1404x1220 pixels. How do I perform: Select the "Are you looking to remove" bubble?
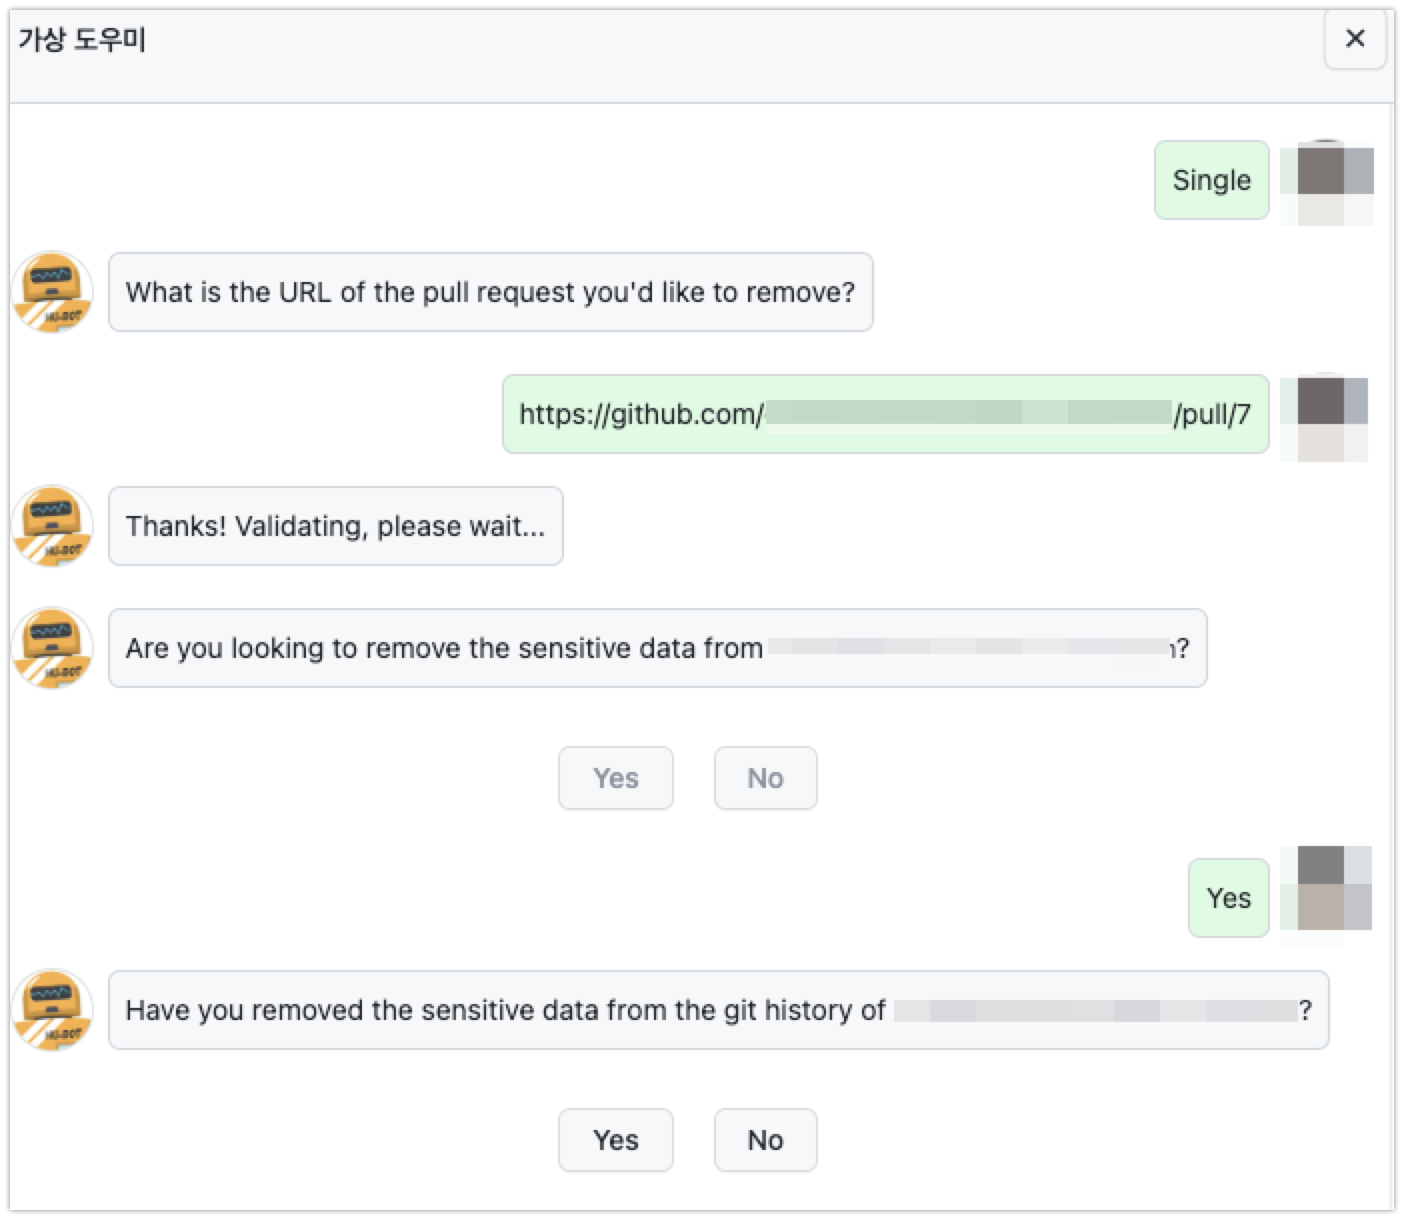coord(660,648)
